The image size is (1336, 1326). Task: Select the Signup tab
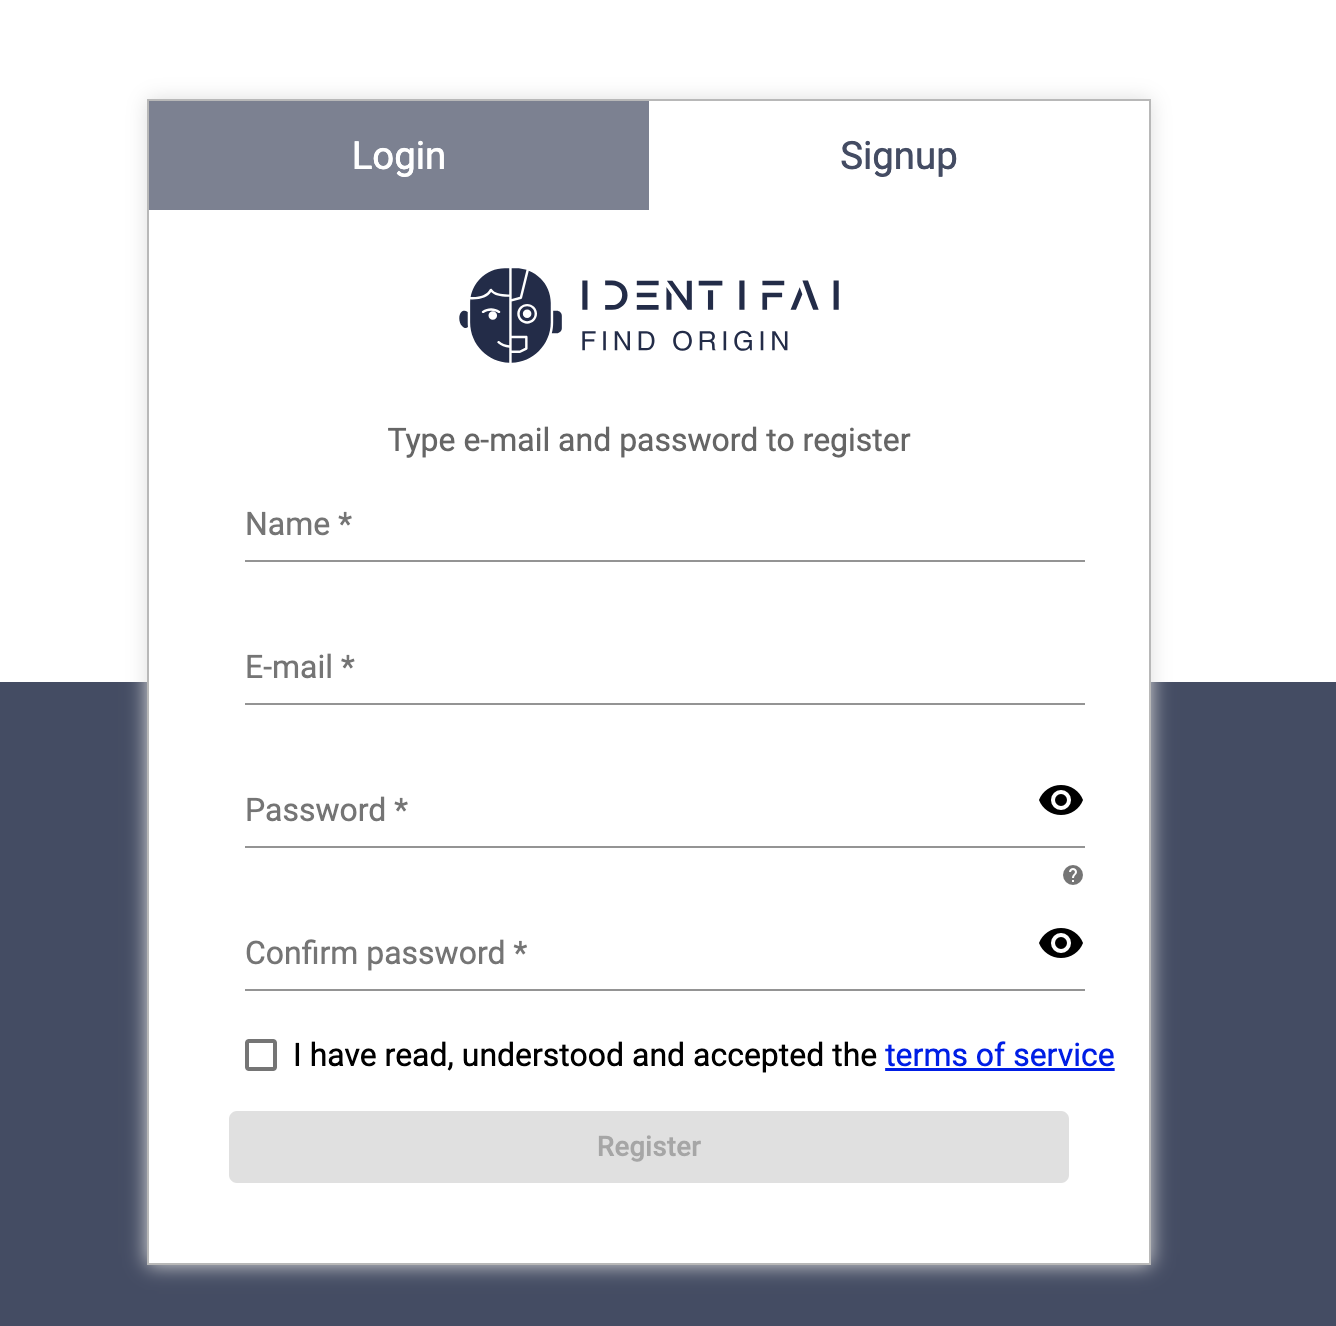898,155
